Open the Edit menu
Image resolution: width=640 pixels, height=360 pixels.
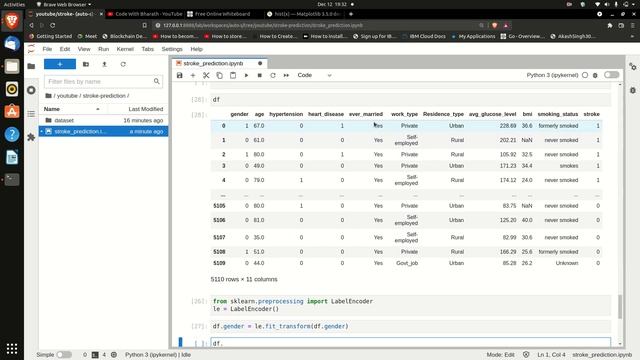[x=65, y=49]
